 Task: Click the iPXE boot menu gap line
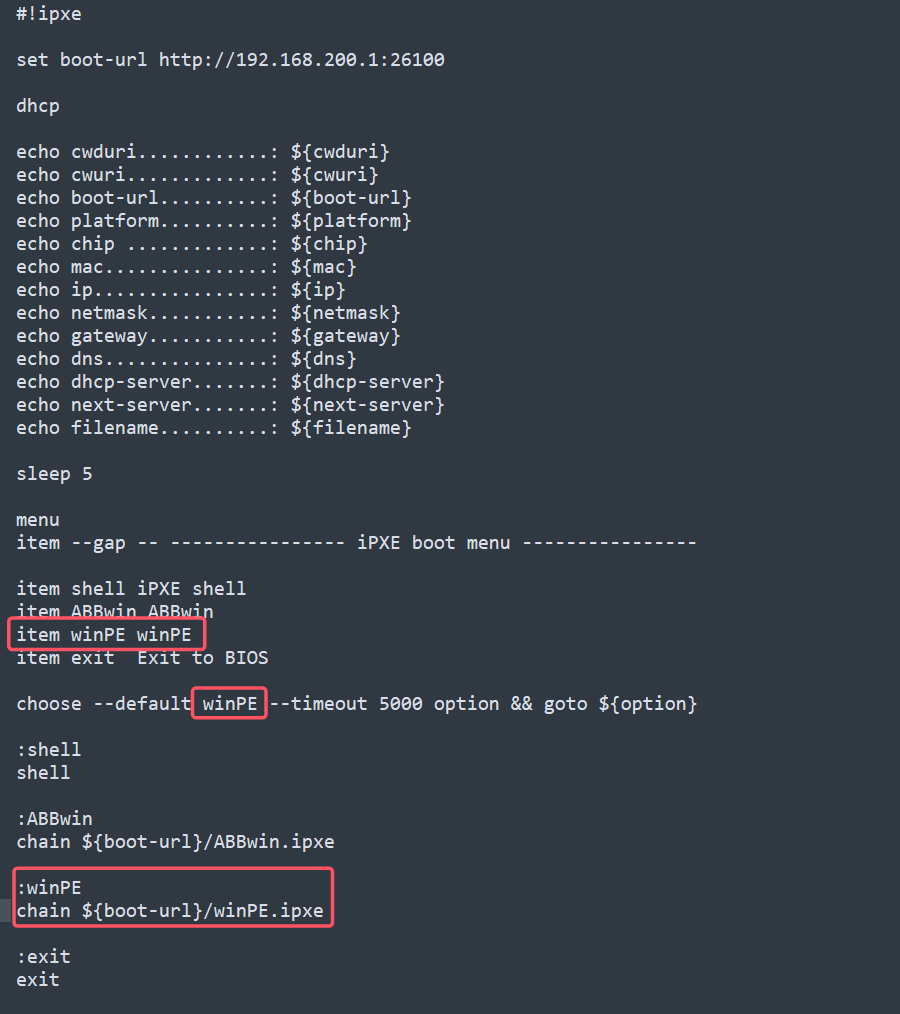tap(356, 543)
